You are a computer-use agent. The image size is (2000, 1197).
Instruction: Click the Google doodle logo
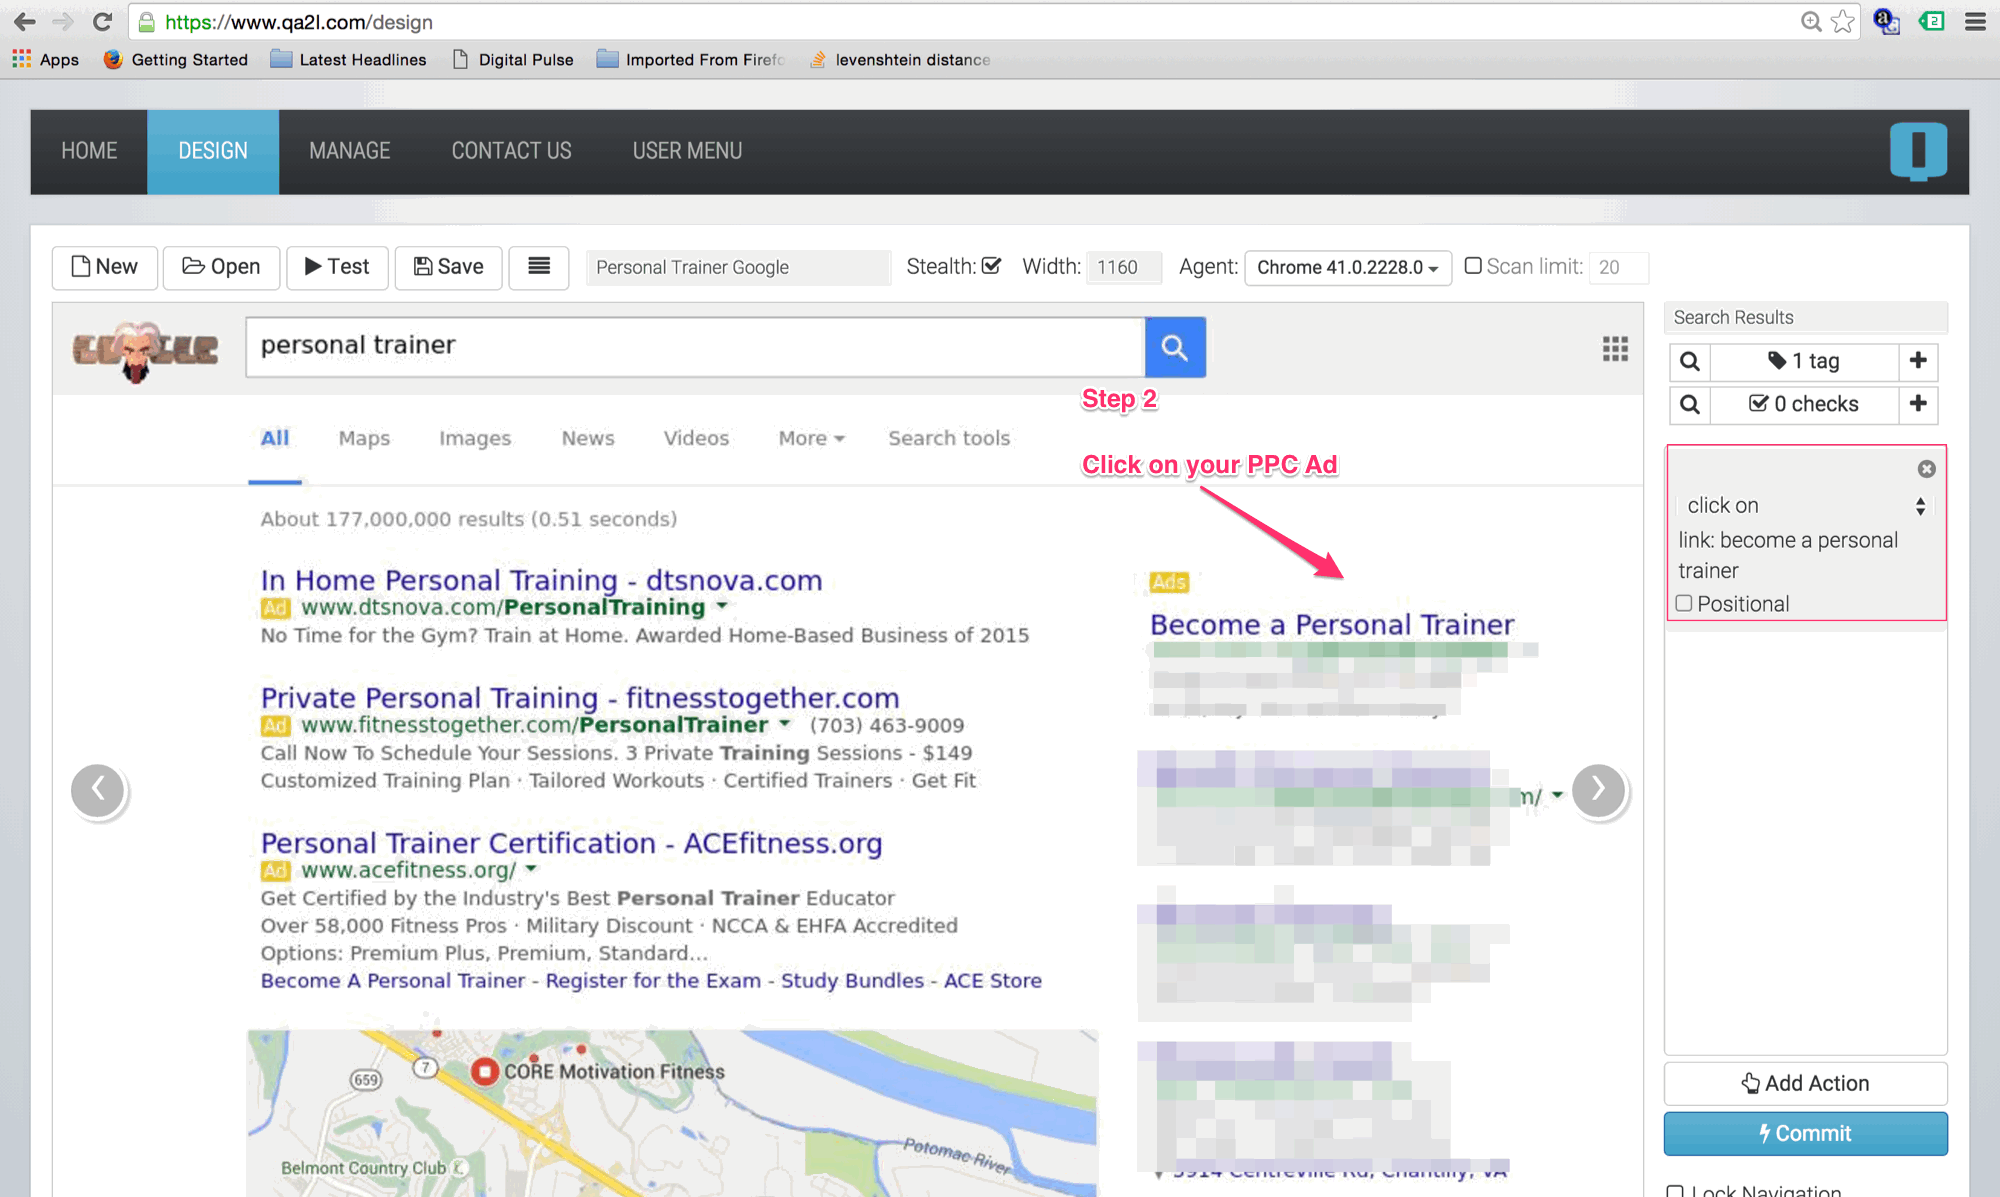145,351
